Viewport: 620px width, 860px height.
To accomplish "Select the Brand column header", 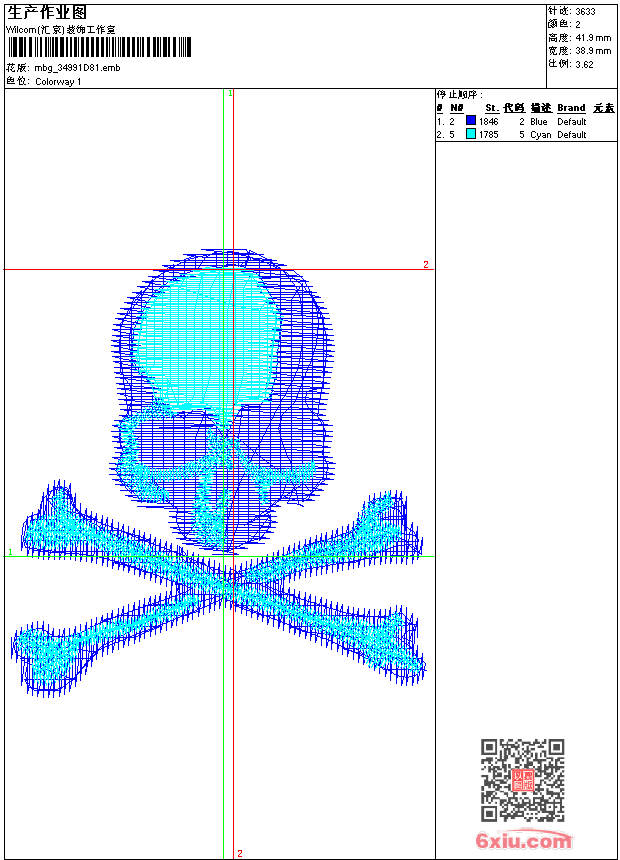I will (571, 108).
